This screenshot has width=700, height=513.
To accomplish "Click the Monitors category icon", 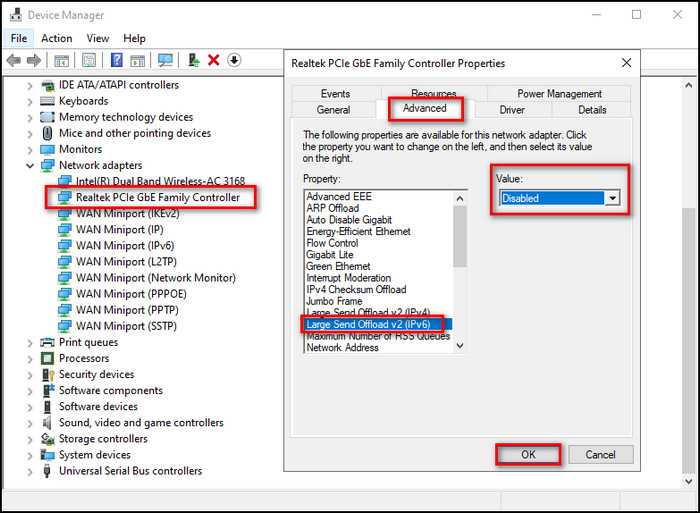I will (47, 149).
